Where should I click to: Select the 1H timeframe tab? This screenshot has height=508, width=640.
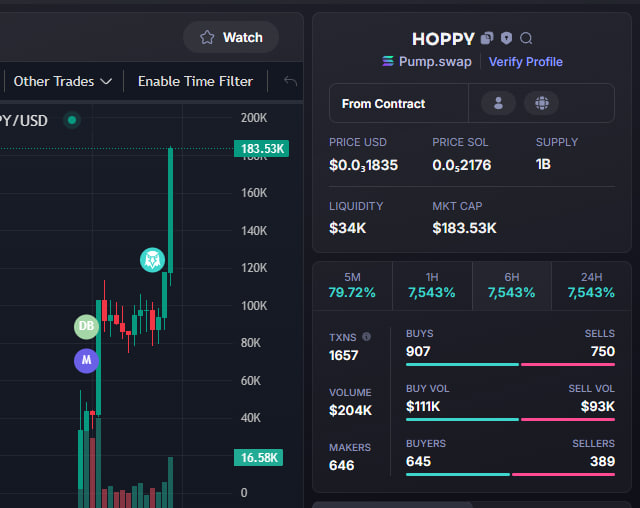click(x=432, y=286)
